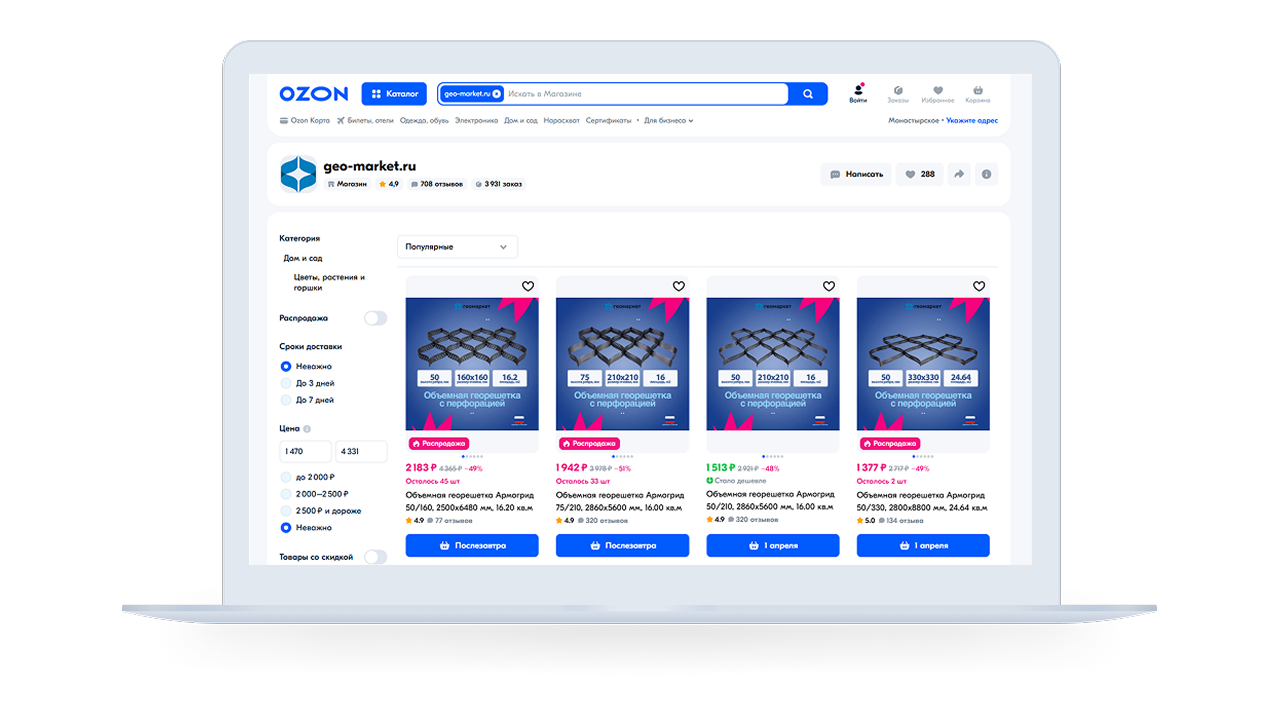Screen dimensions: 1280x720
Task: Click the shop info icon
Action: click(987, 174)
